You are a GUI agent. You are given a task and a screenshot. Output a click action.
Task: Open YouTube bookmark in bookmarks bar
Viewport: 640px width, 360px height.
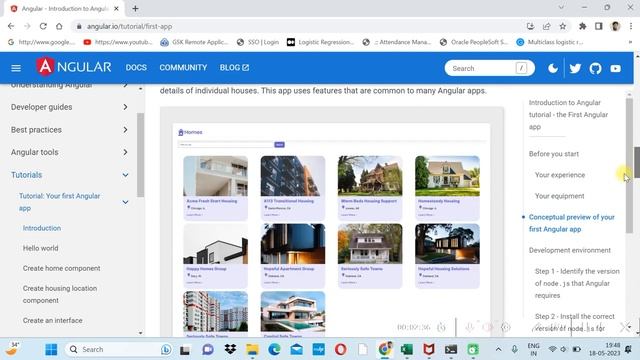pyautogui.click(x=118, y=42)
